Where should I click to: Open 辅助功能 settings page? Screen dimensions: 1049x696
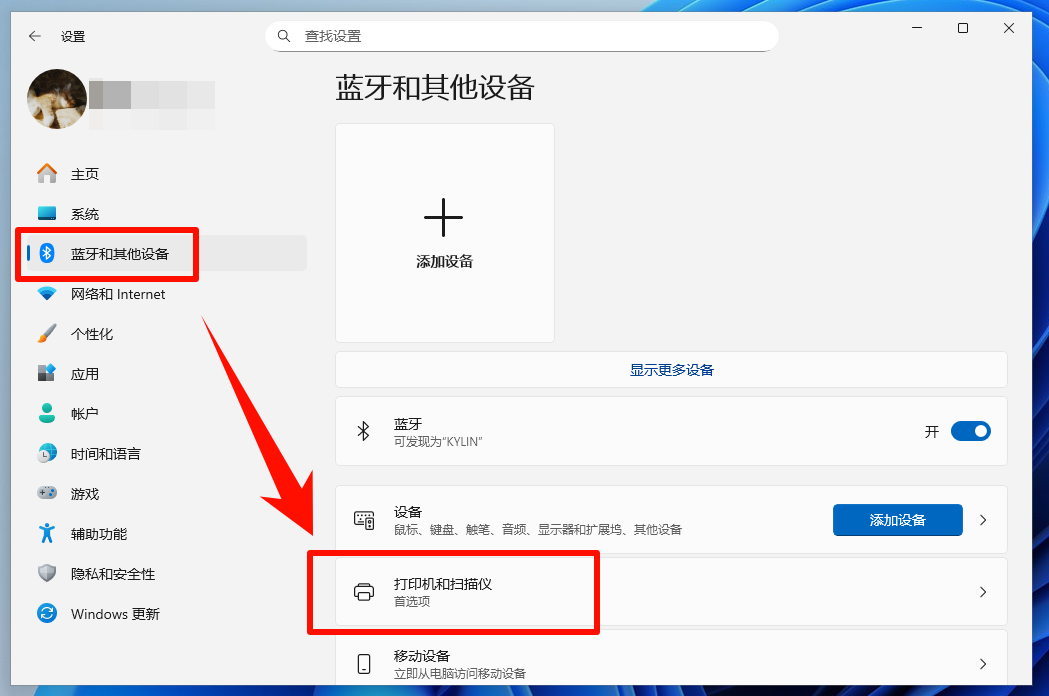pos(166,533)
